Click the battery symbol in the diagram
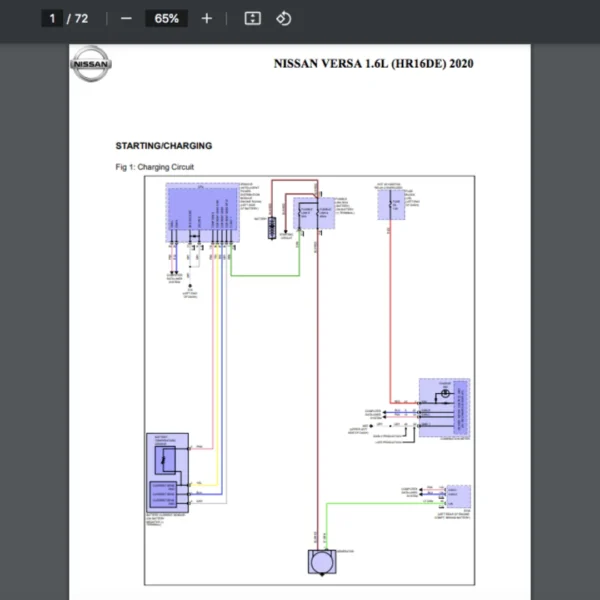Image resolution: width=600 pixels, height=600 pixels. coord(270,223)
